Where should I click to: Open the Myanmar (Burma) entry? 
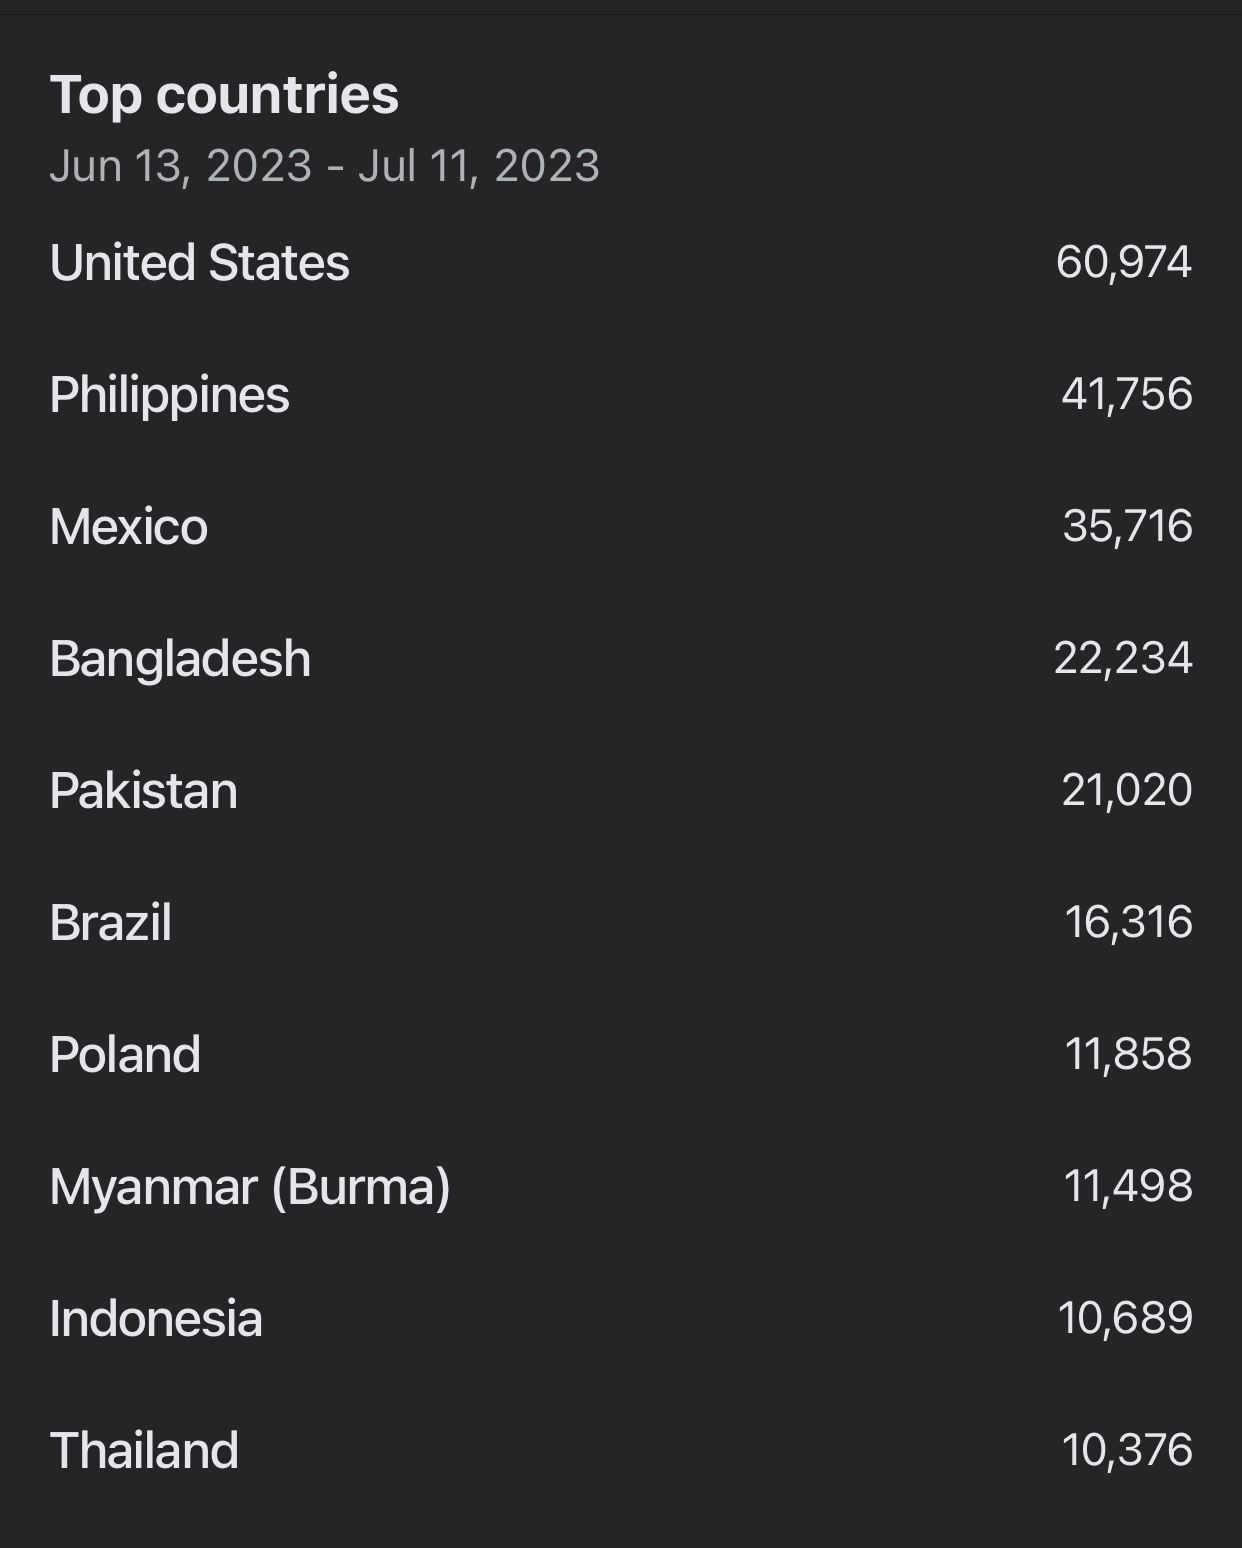point(250,1187)
